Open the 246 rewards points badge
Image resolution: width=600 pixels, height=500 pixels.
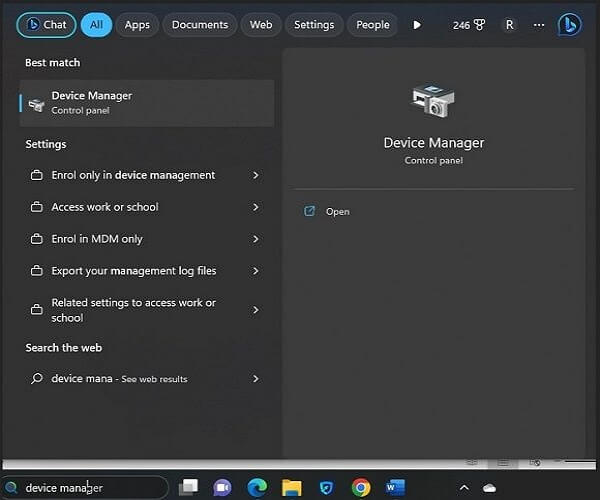point(469,25)
